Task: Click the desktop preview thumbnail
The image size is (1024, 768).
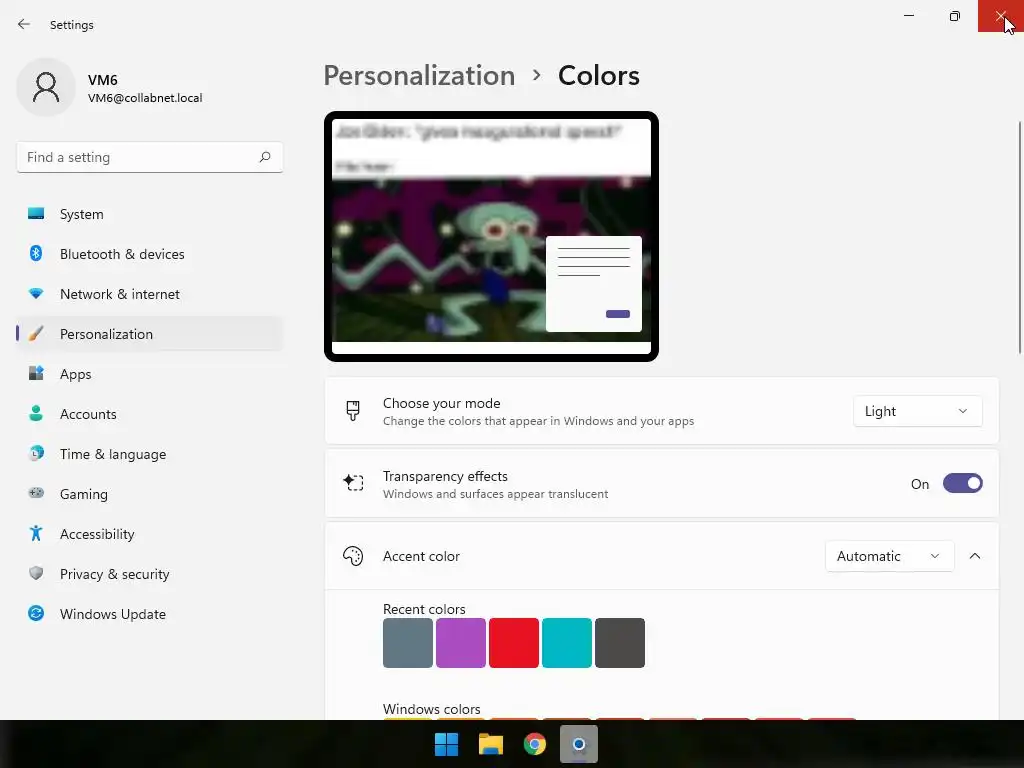Action: [491, 236]
